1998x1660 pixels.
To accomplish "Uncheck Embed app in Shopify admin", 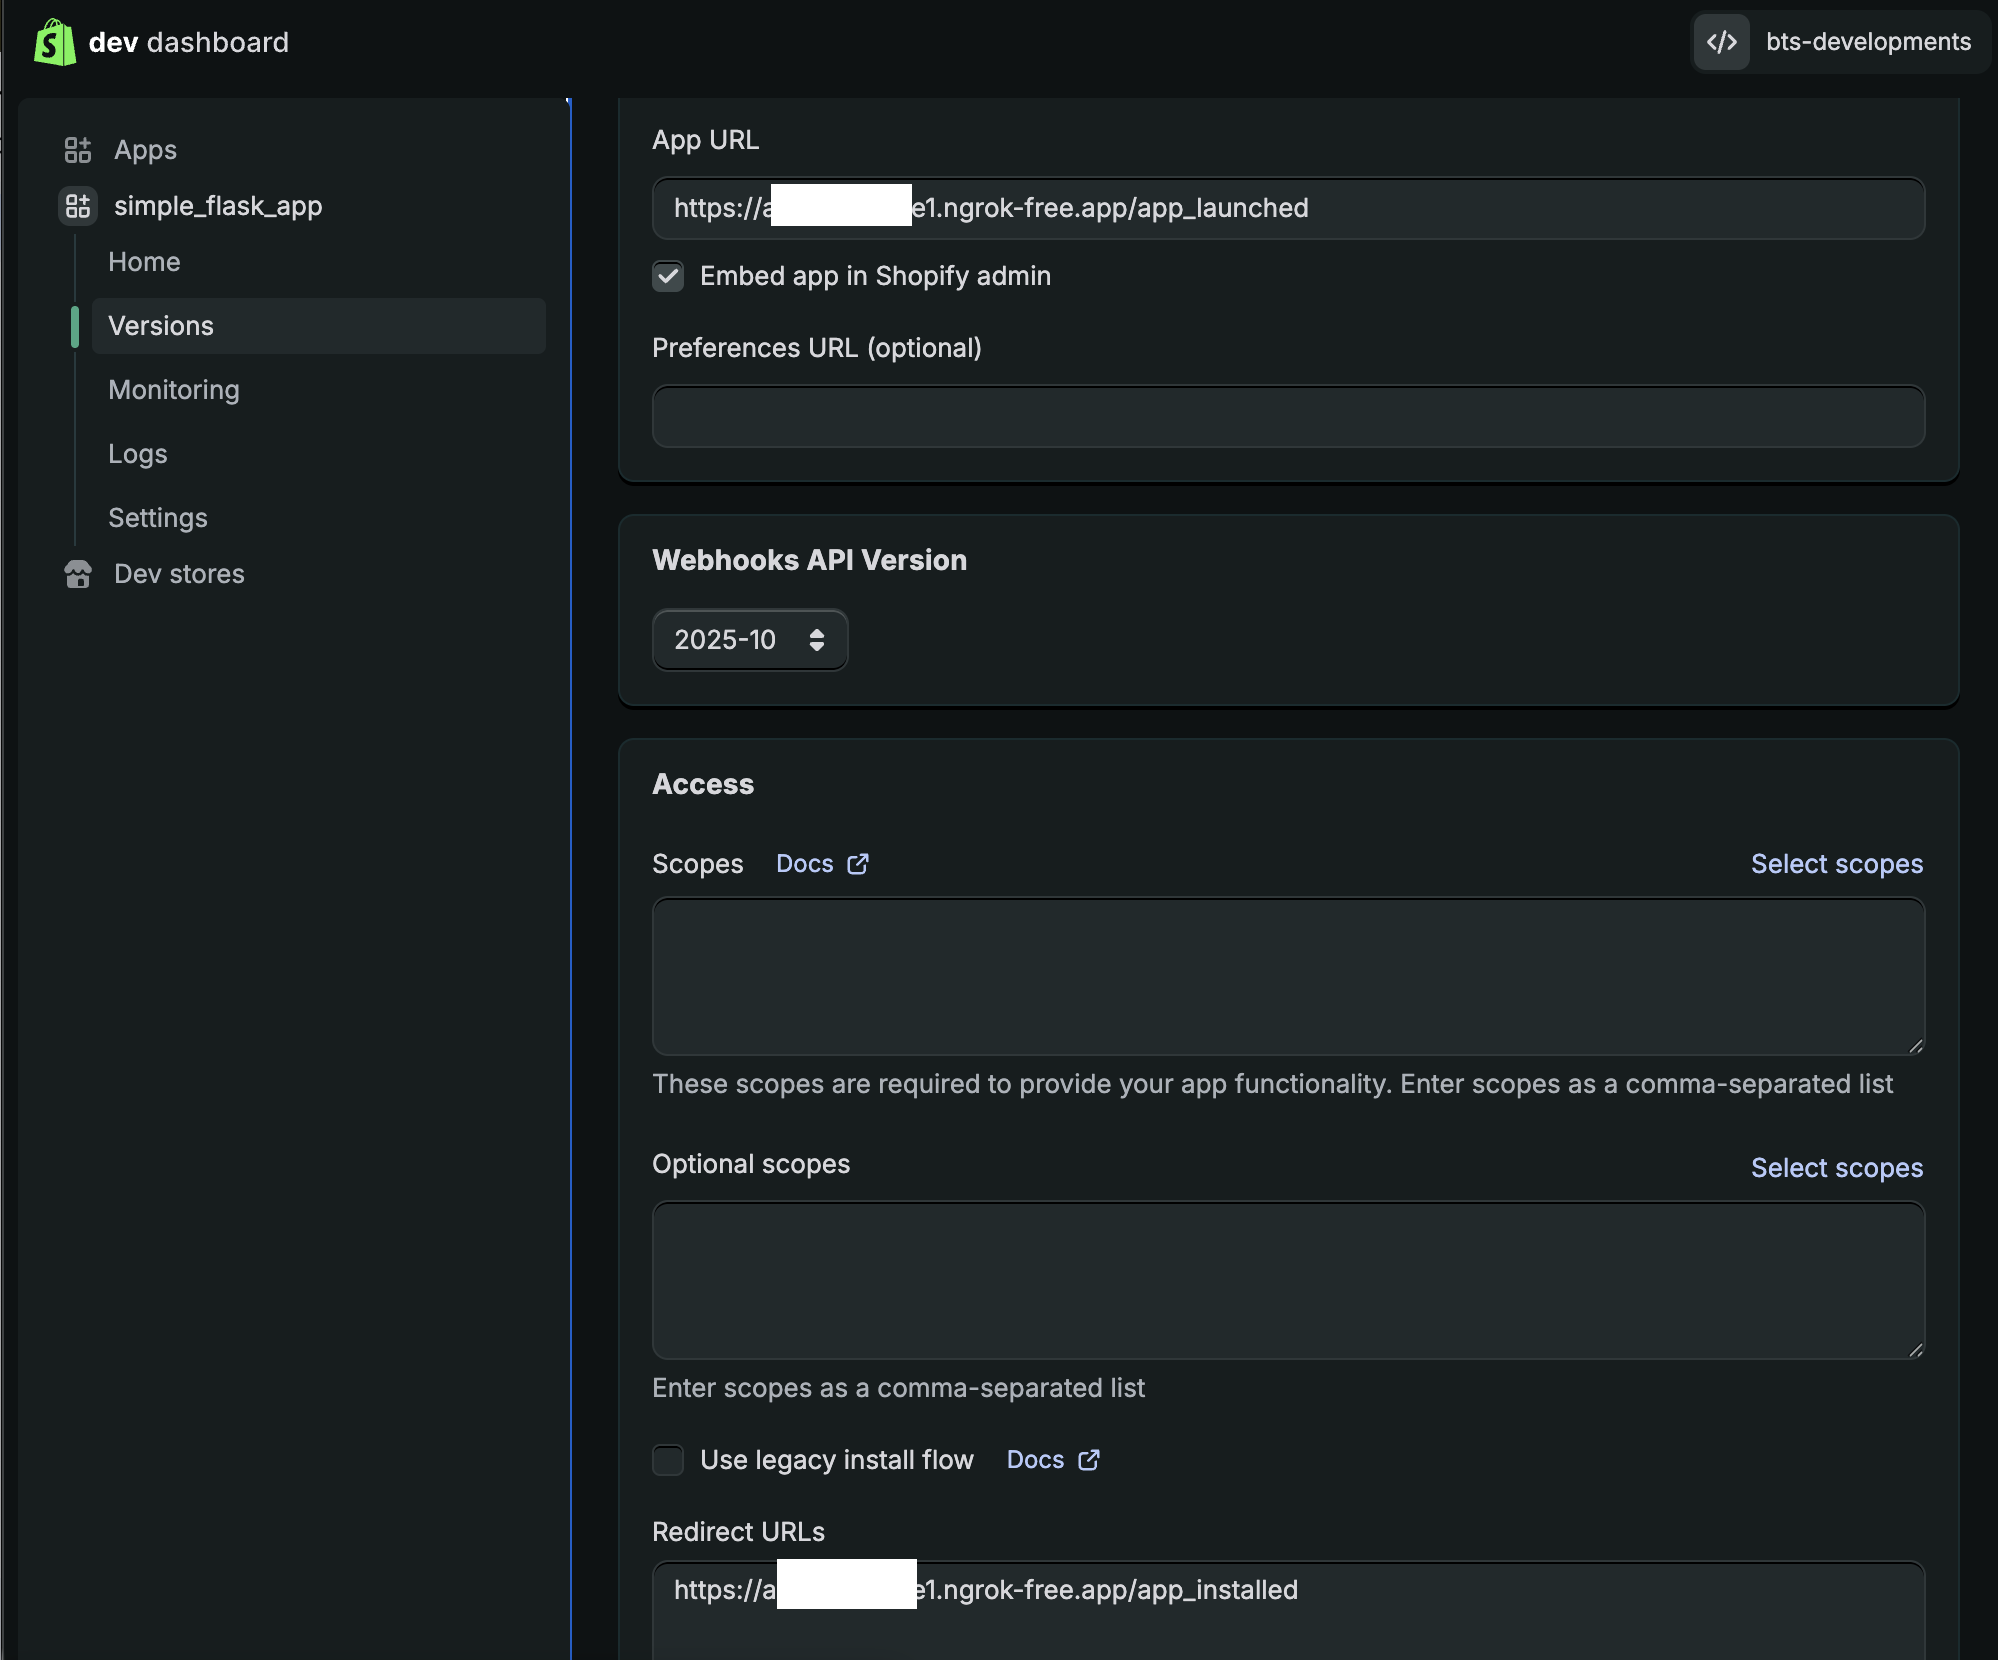I will pos(668,276).
